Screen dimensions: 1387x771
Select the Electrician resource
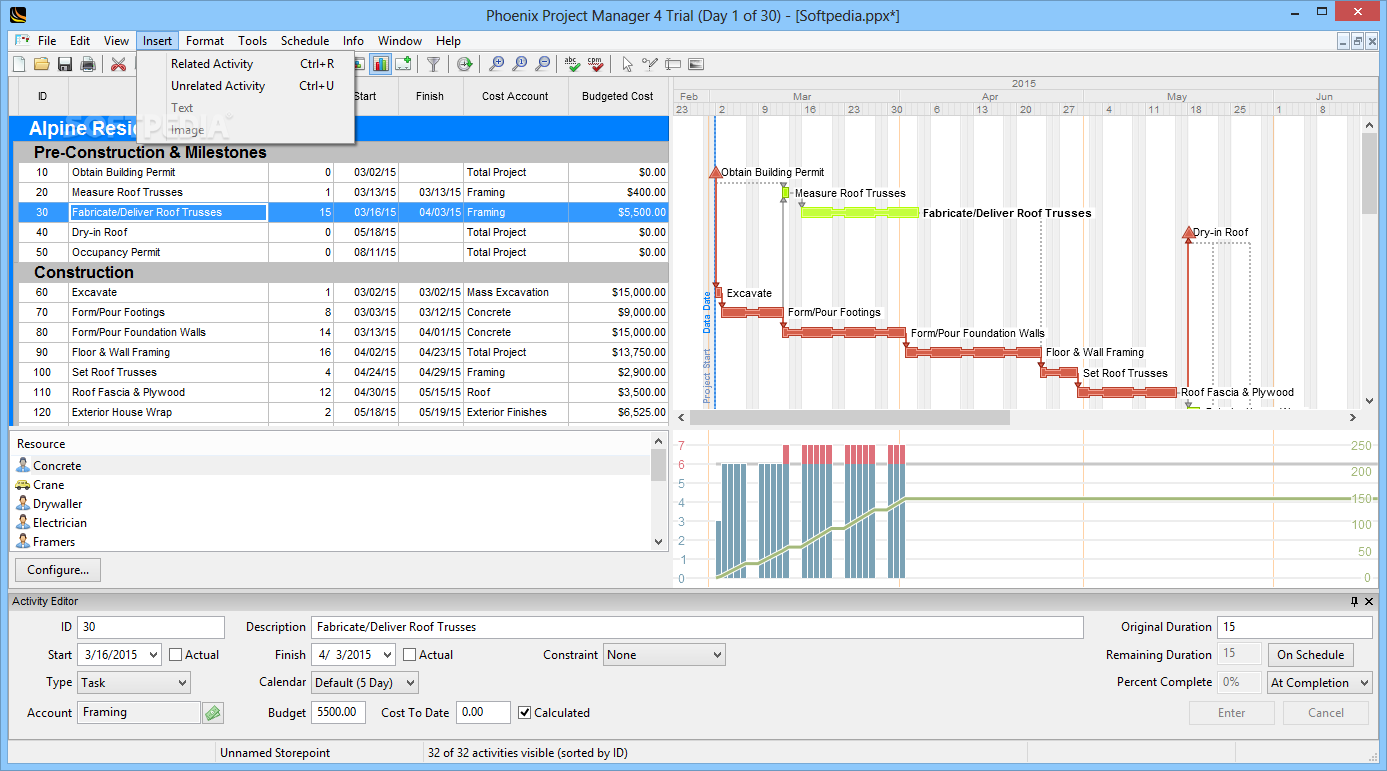pos(331,523)
